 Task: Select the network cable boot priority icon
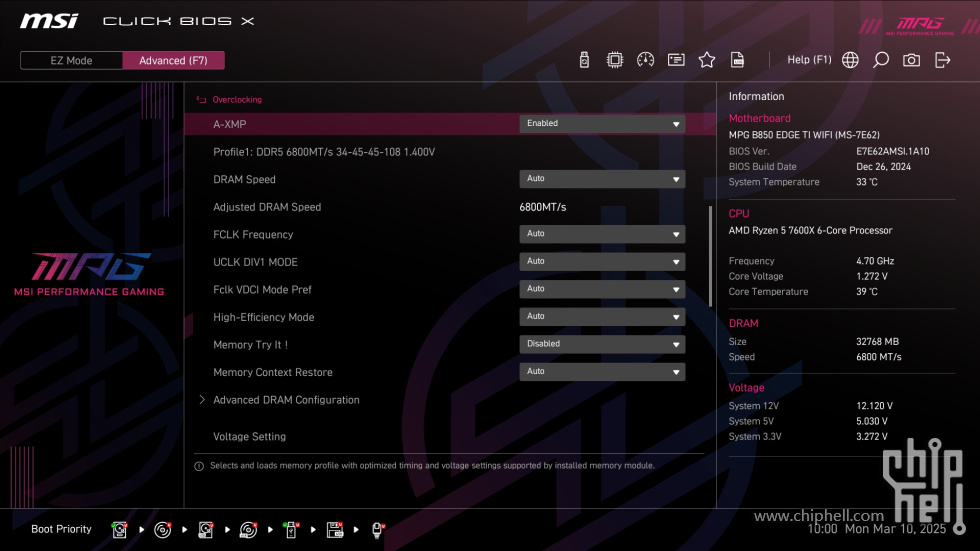(x=378, y=530)
